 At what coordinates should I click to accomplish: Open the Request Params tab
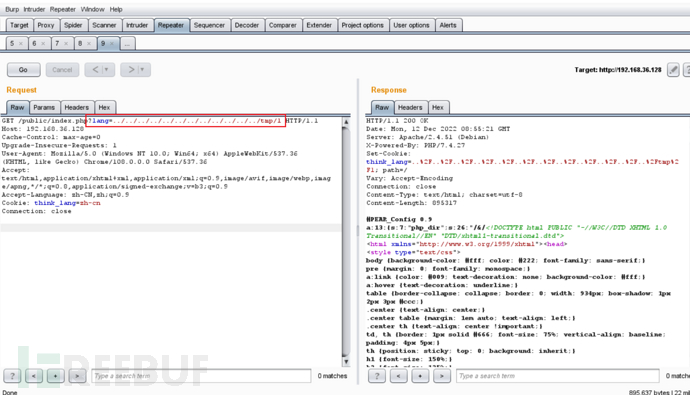point(44,107)
